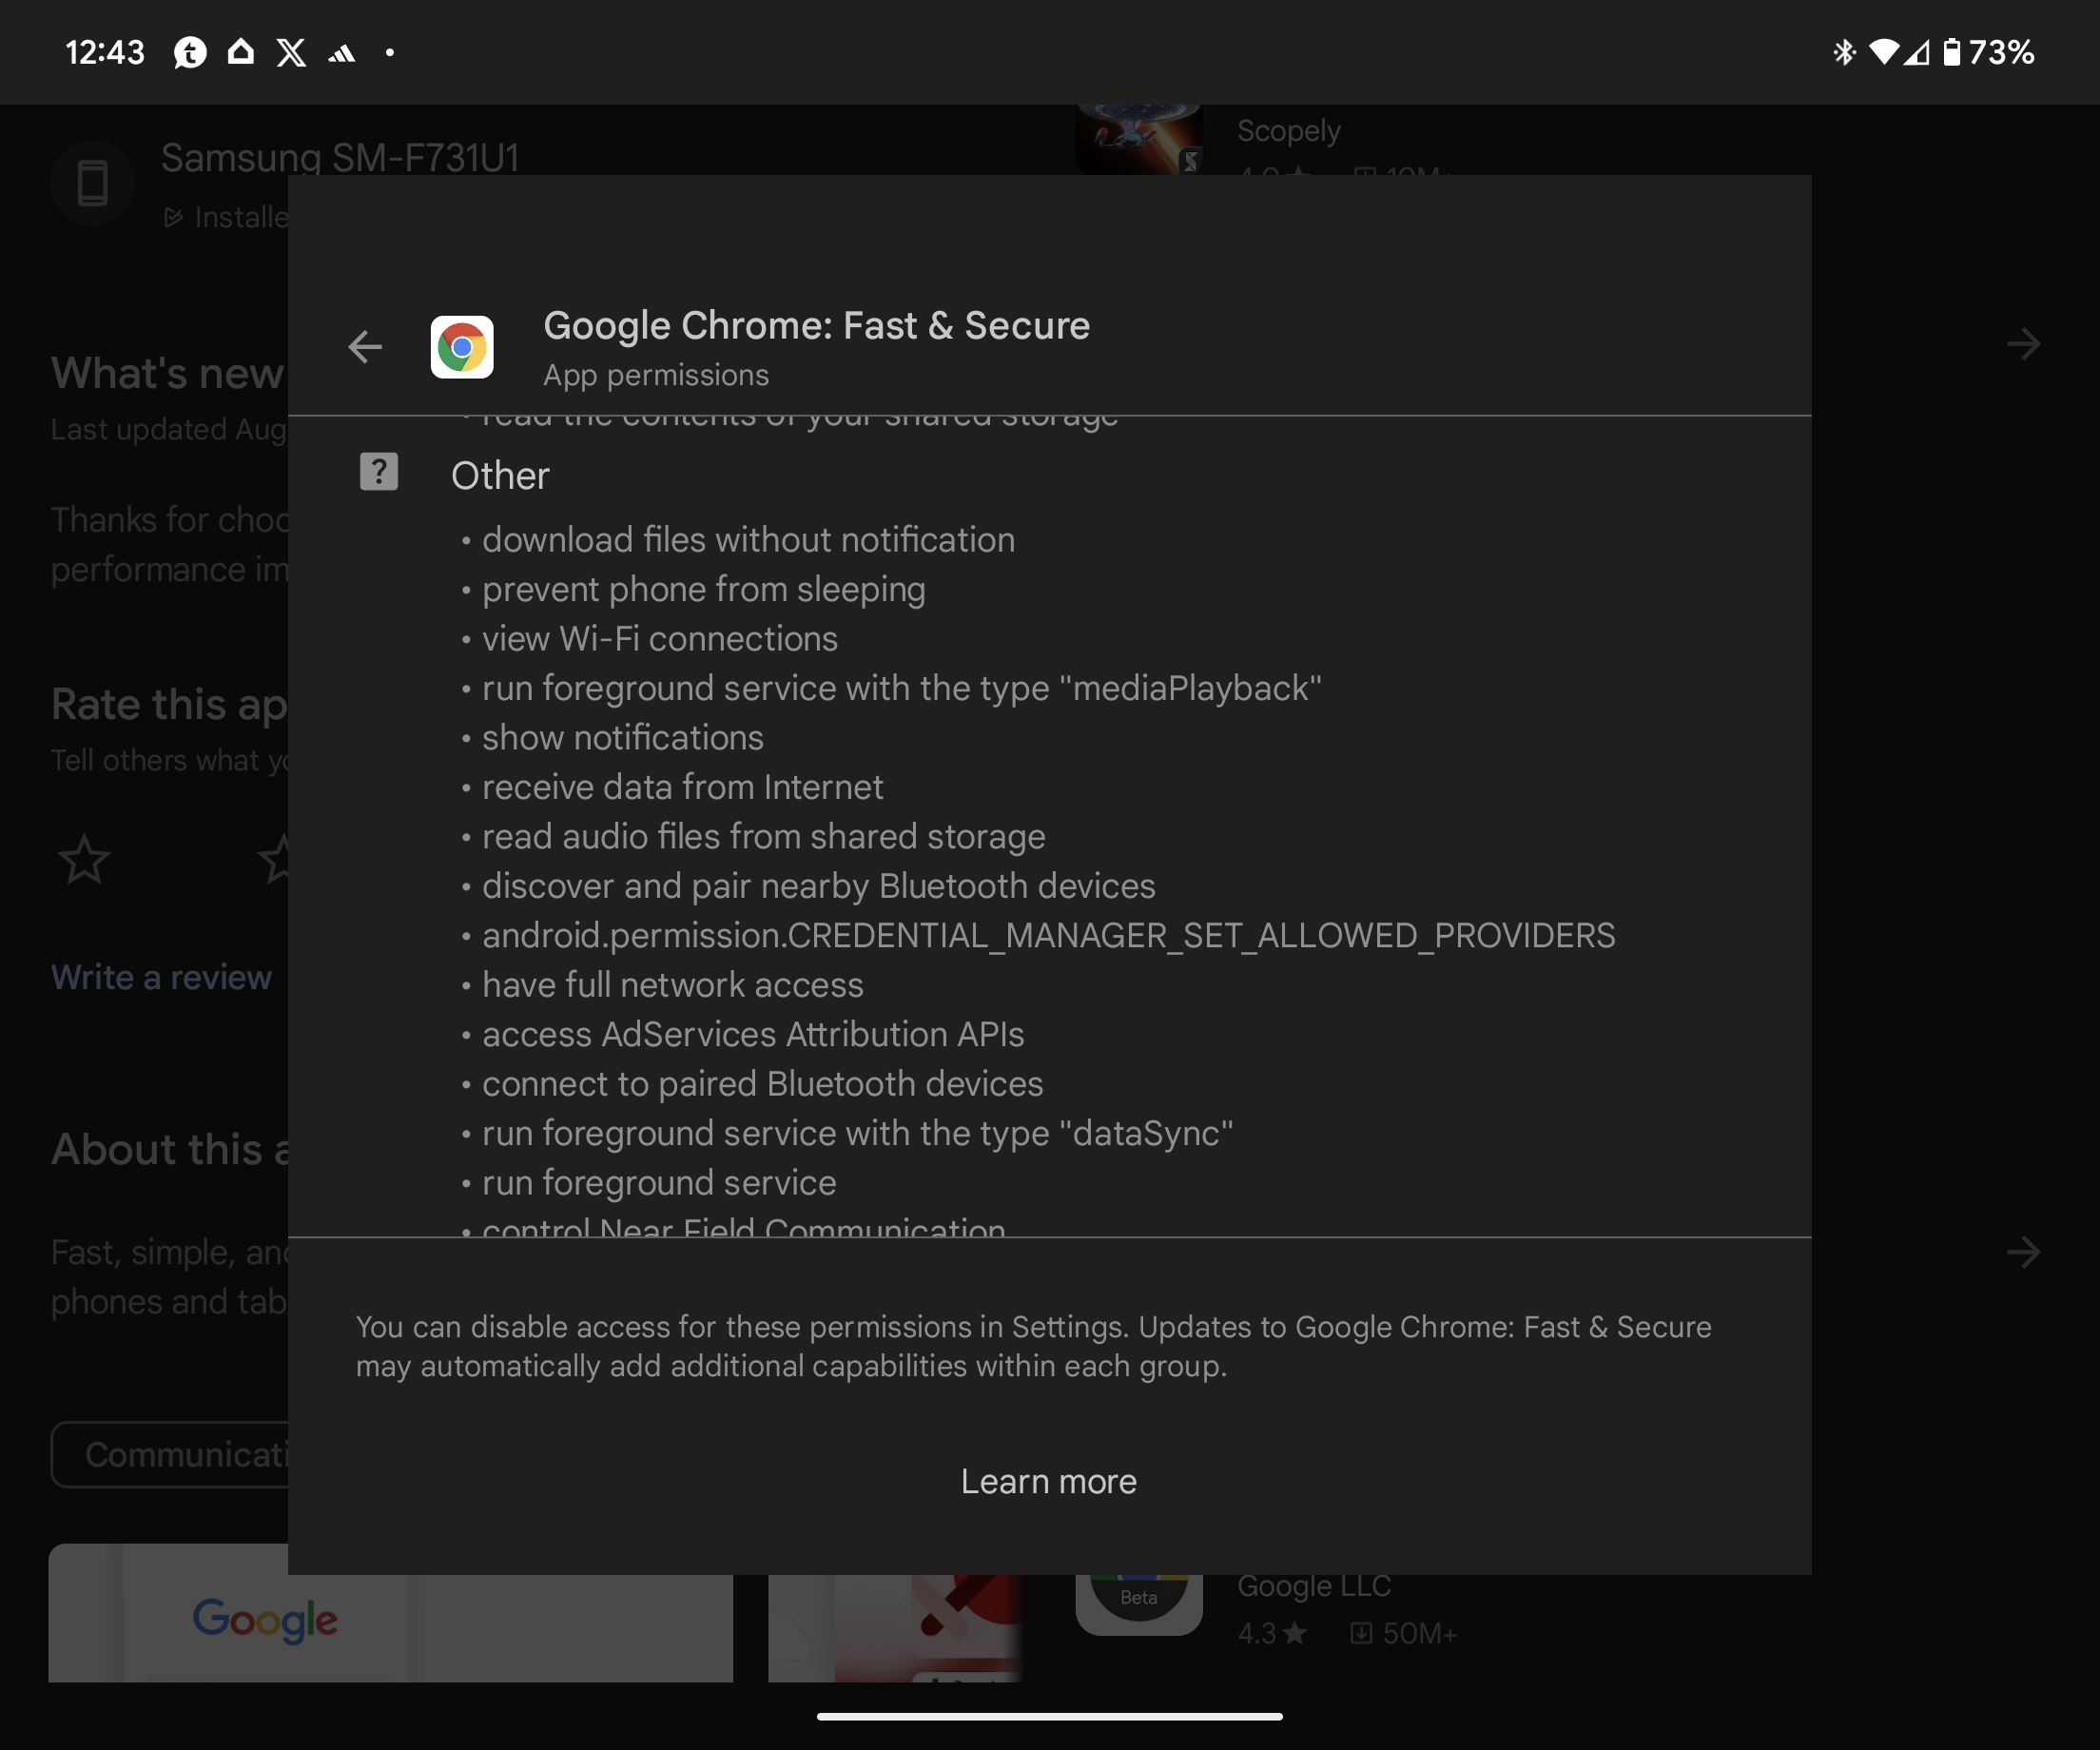Screen dimensions: 2100x1750
Task: Tap the Google Chrome app icon
Action: (x=462, y=347)
